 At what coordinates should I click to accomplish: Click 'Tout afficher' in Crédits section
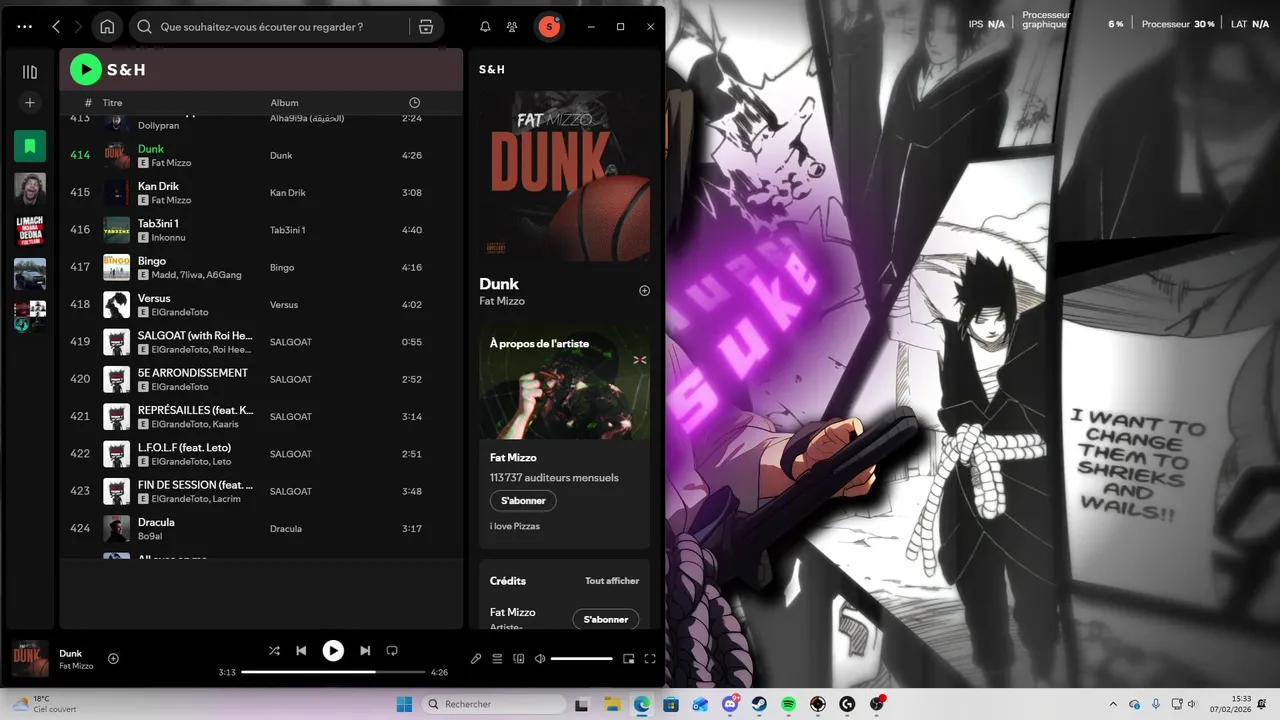pos(612,581)
